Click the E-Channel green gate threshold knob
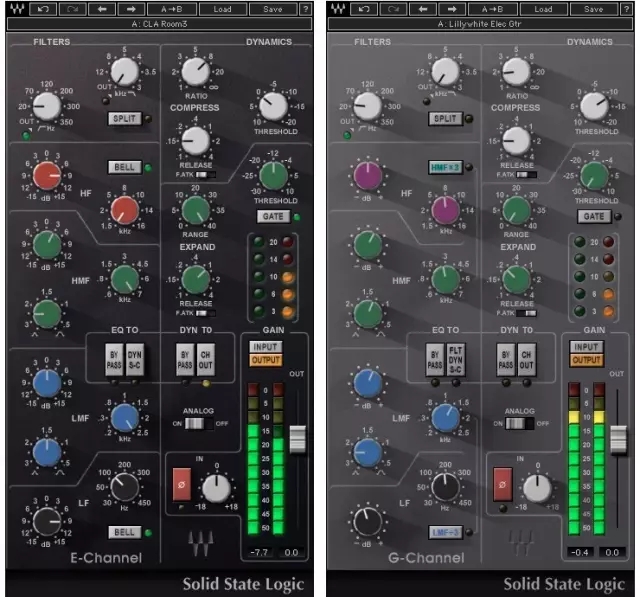The height and width of the screenshot is (597, 640). point(273,175)
